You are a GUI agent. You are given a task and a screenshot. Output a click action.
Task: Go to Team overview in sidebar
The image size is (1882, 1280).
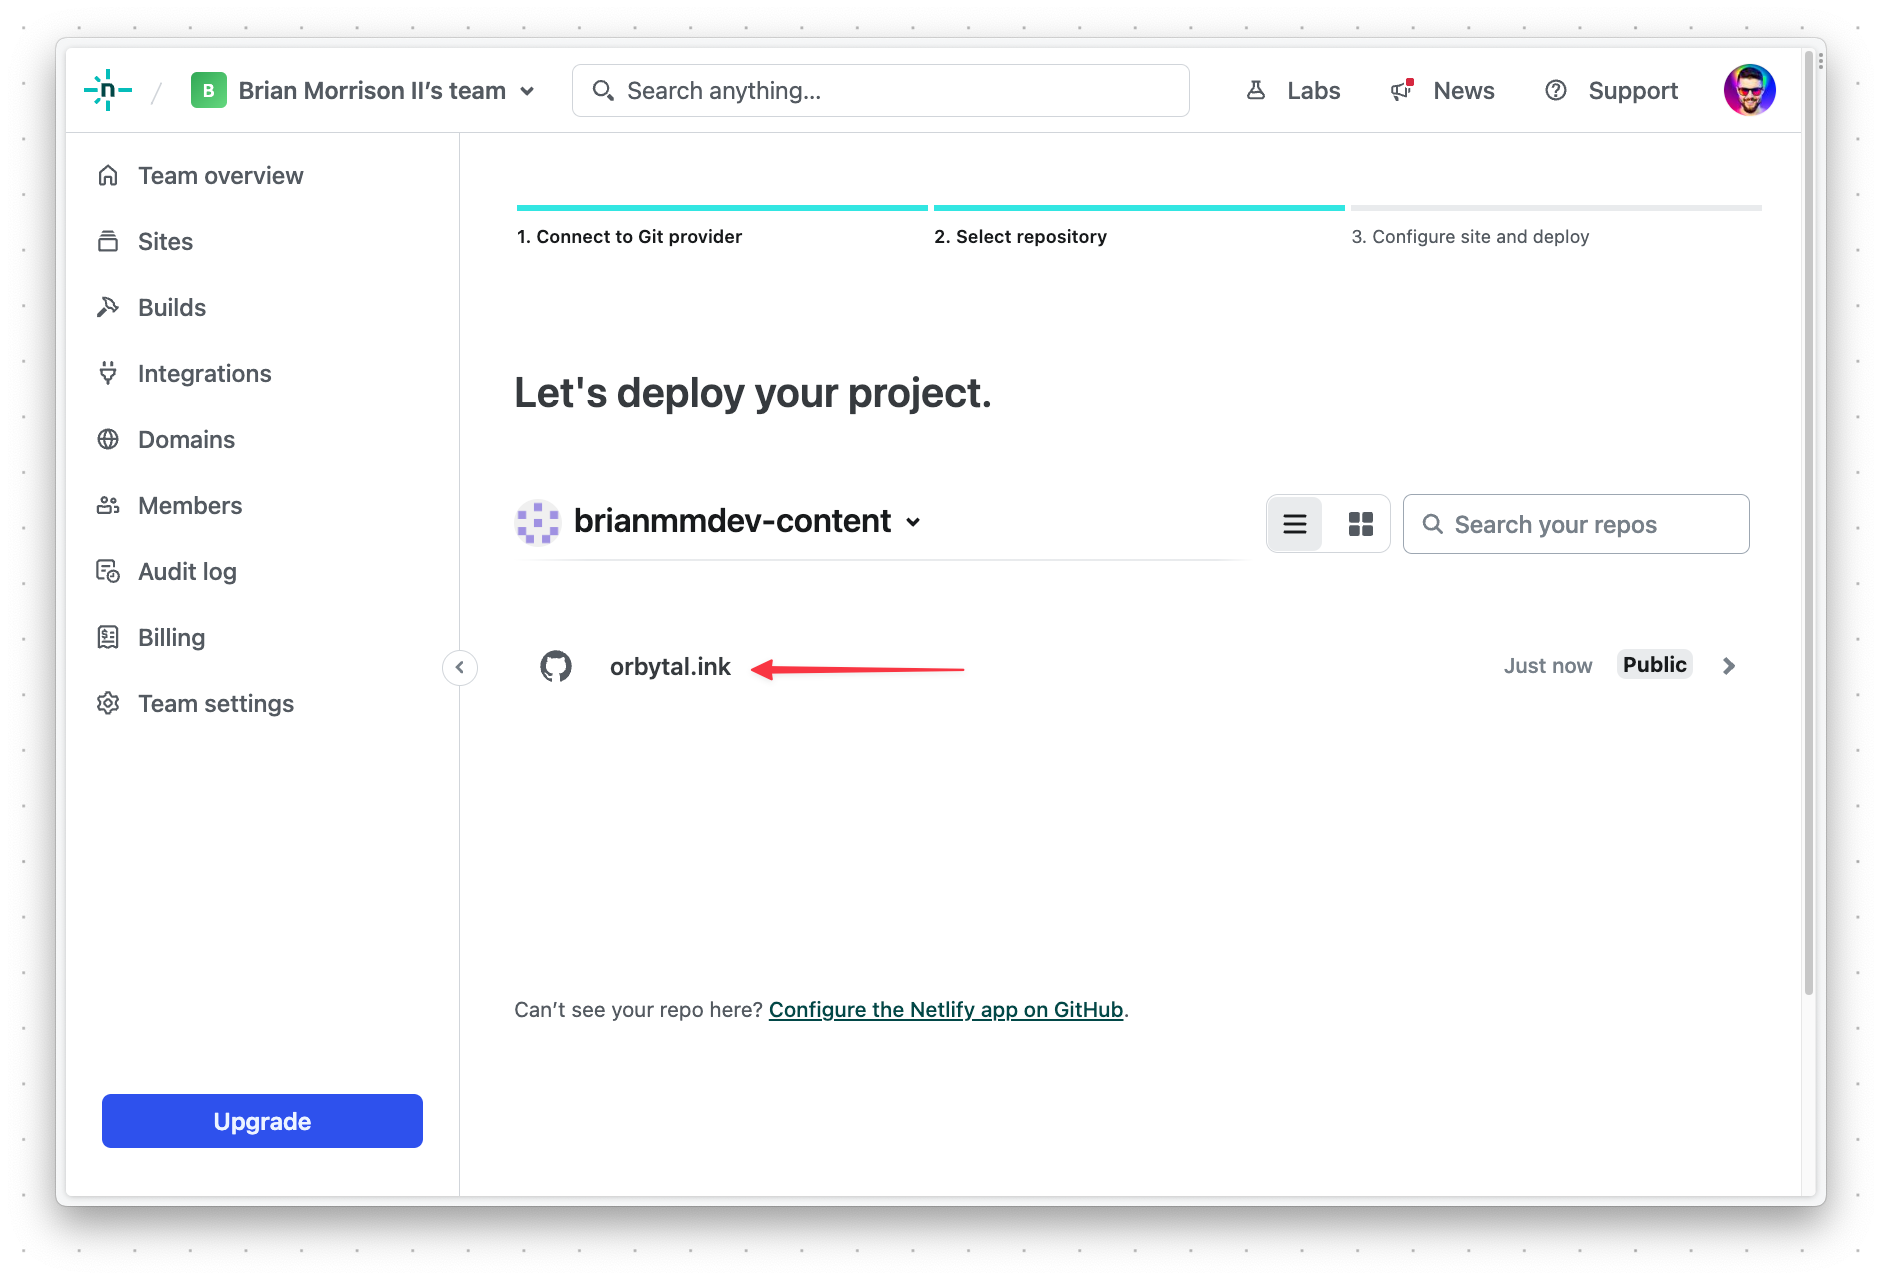click(x=220, y=175)
